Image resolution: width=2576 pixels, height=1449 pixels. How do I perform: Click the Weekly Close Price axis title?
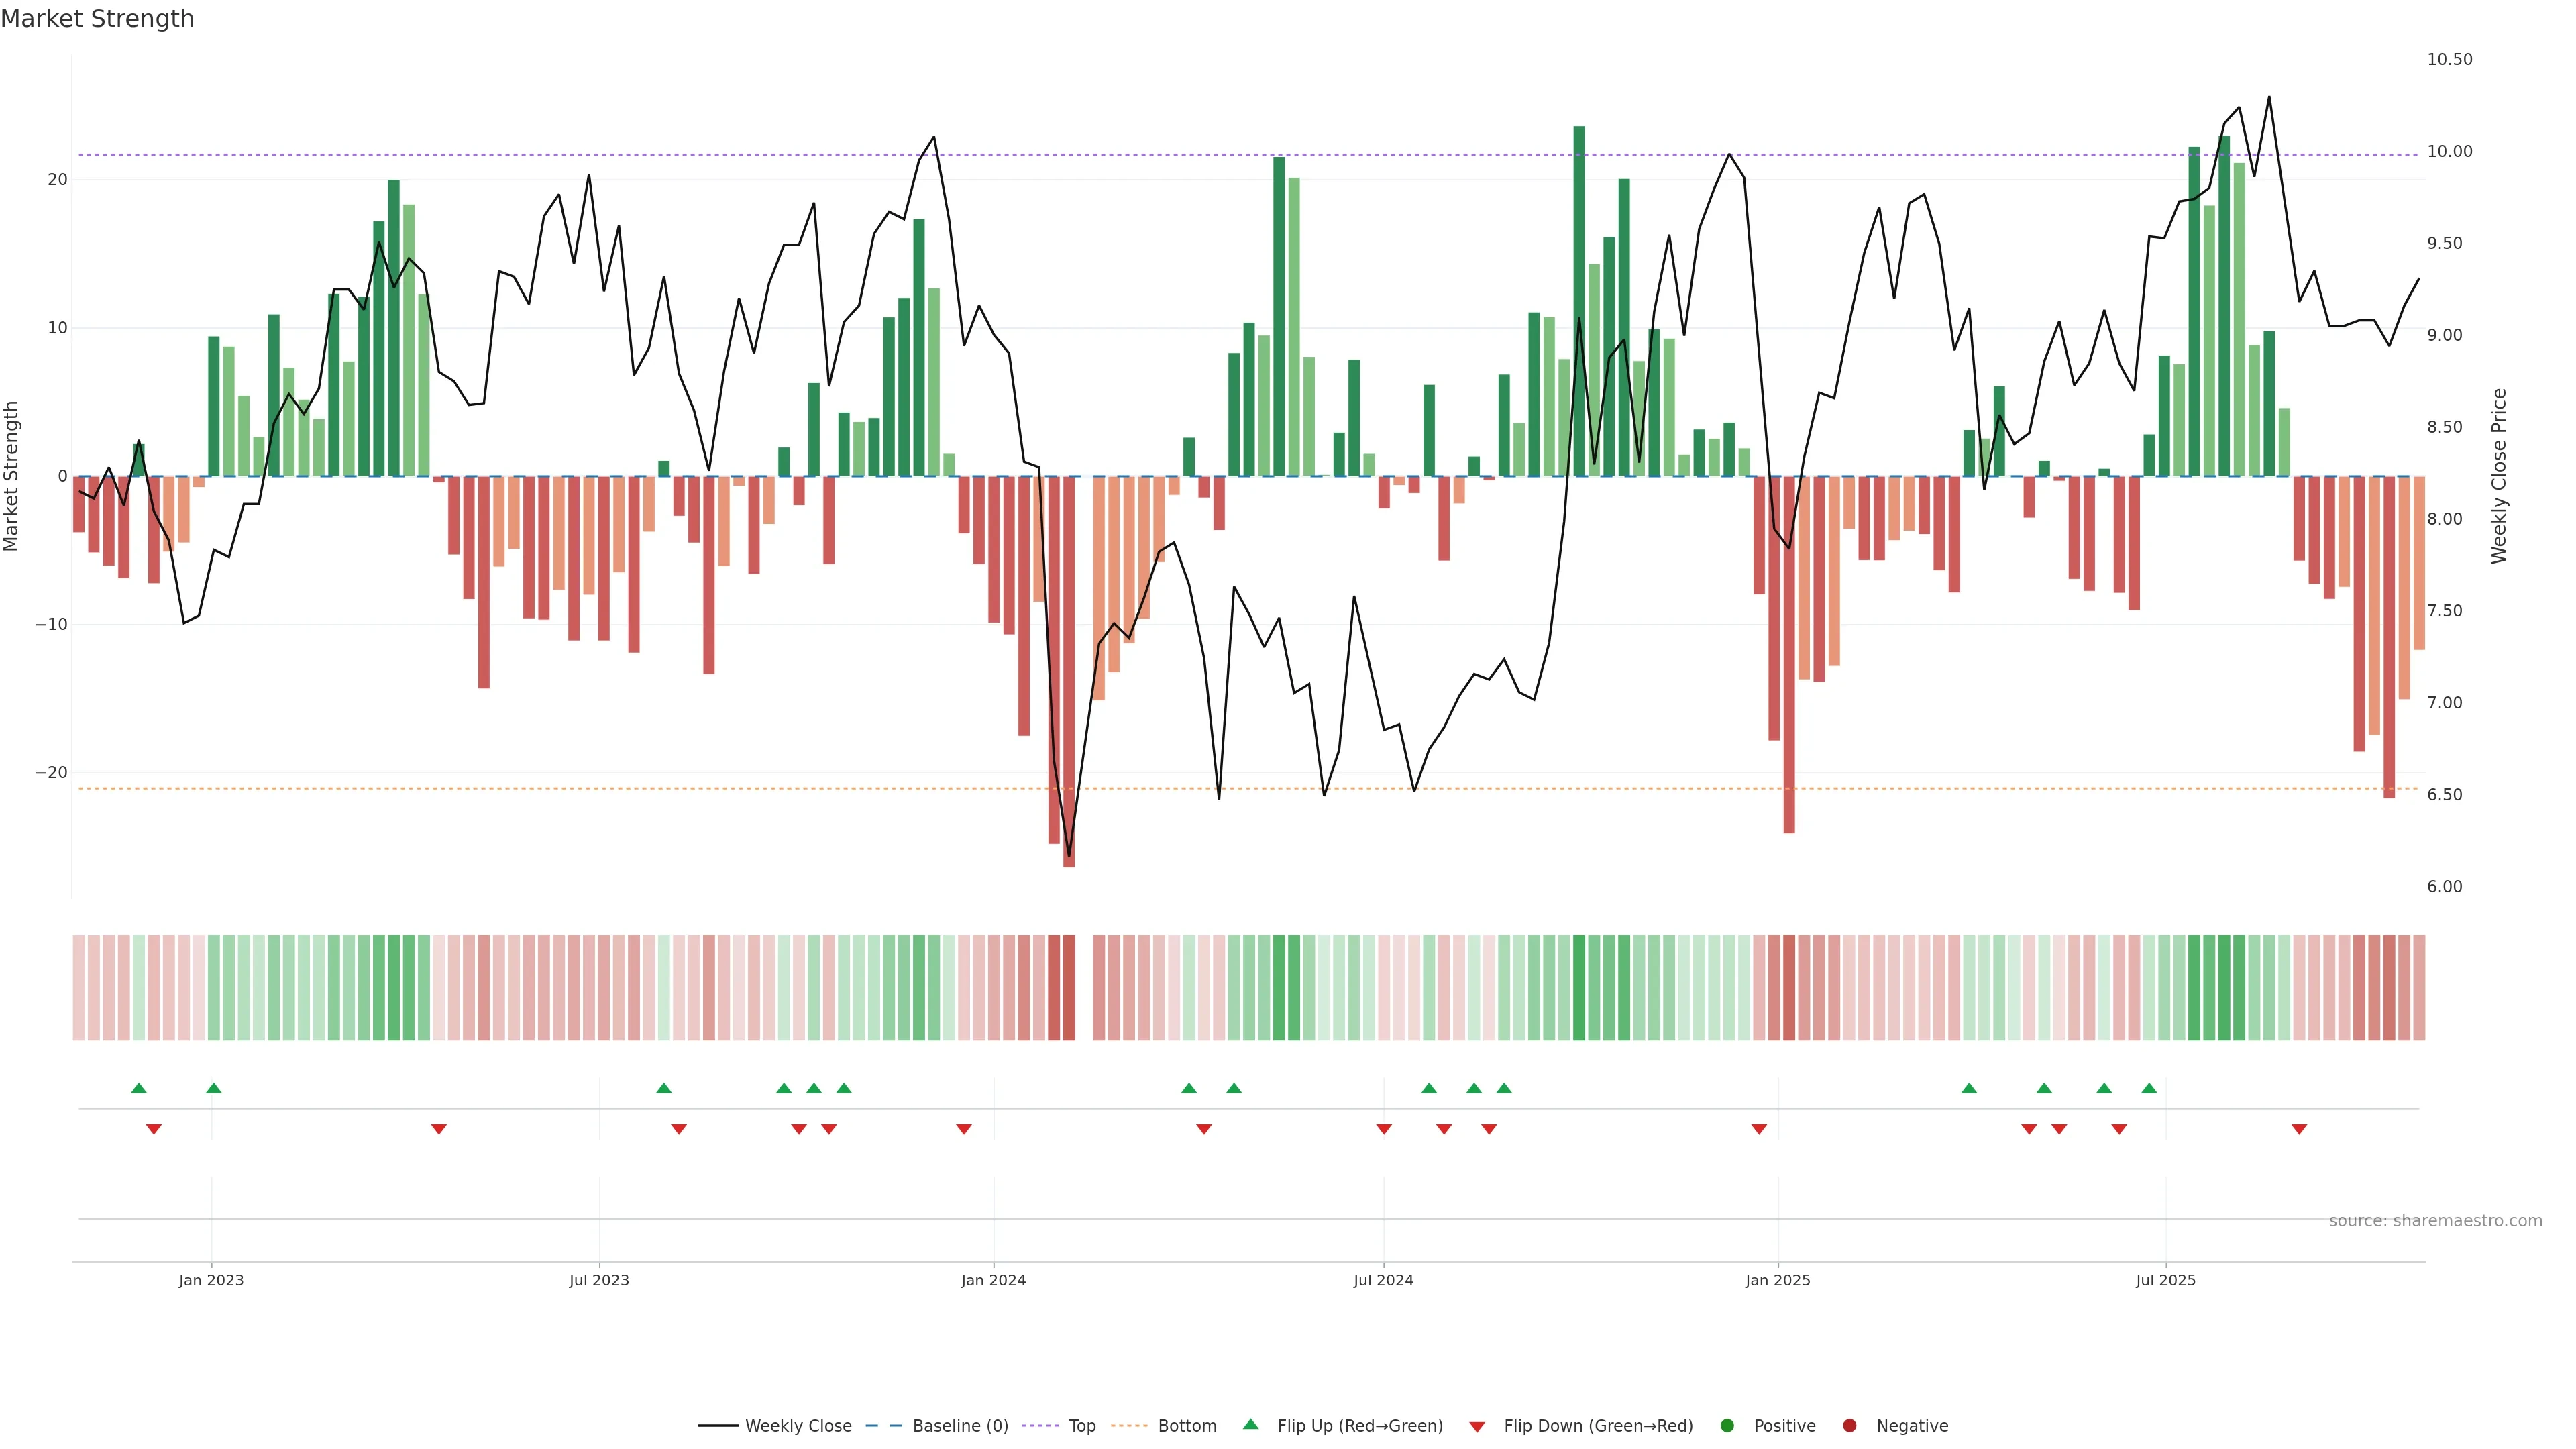pos(2499,476)
